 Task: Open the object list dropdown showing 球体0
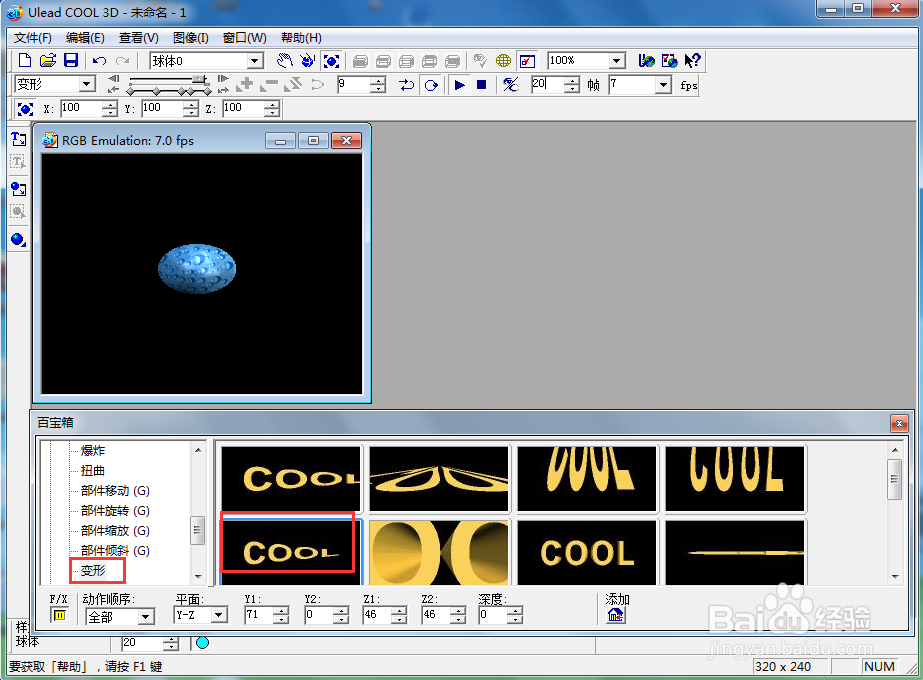point(254,61)
